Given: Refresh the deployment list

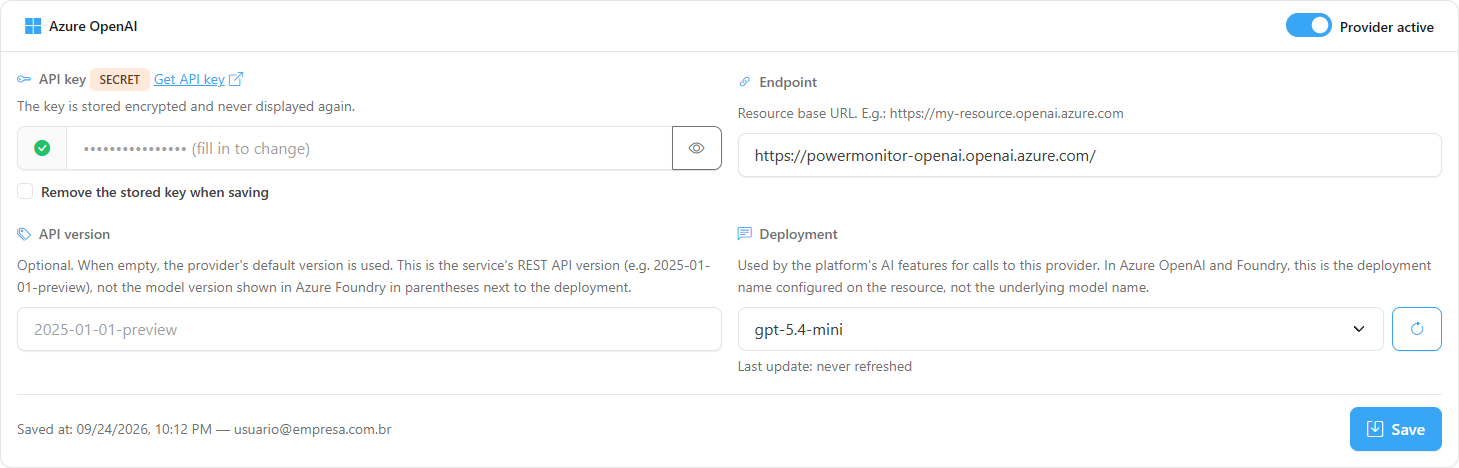Looking at the screenshot, I should click(1417, 329).
